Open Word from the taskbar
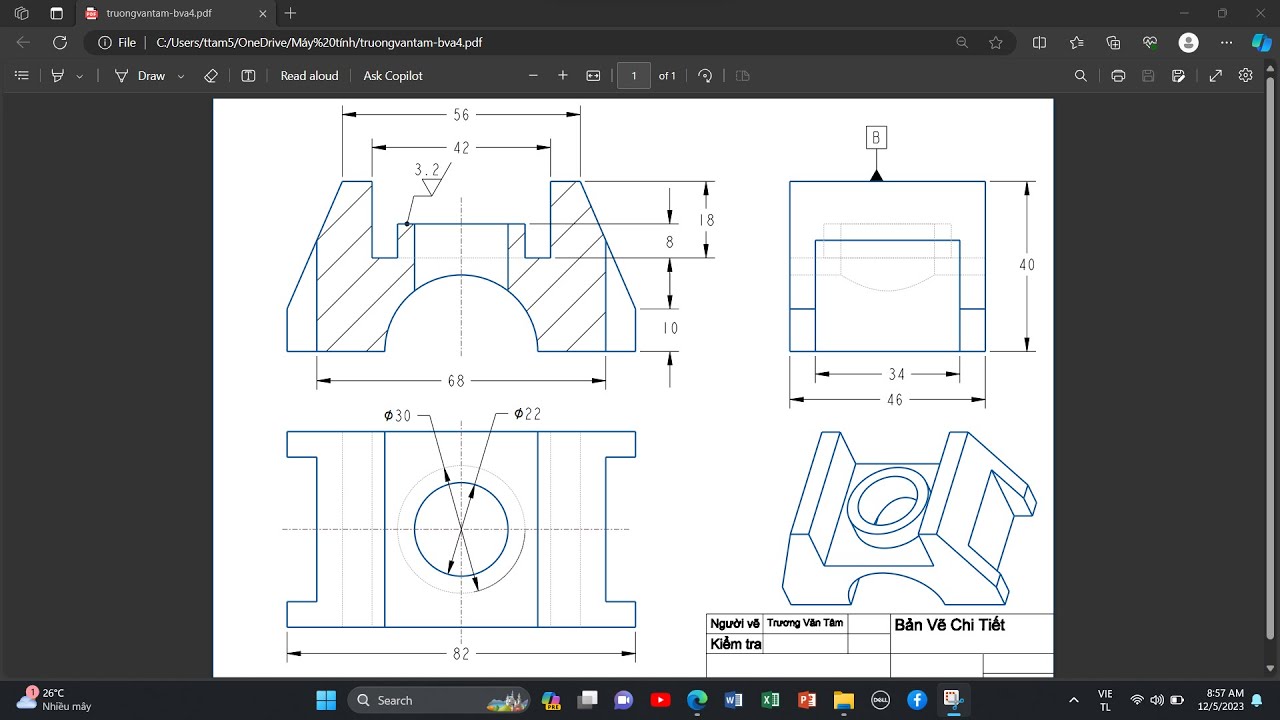This screenshot has height=720, width=1280. [x=733, y=700]
